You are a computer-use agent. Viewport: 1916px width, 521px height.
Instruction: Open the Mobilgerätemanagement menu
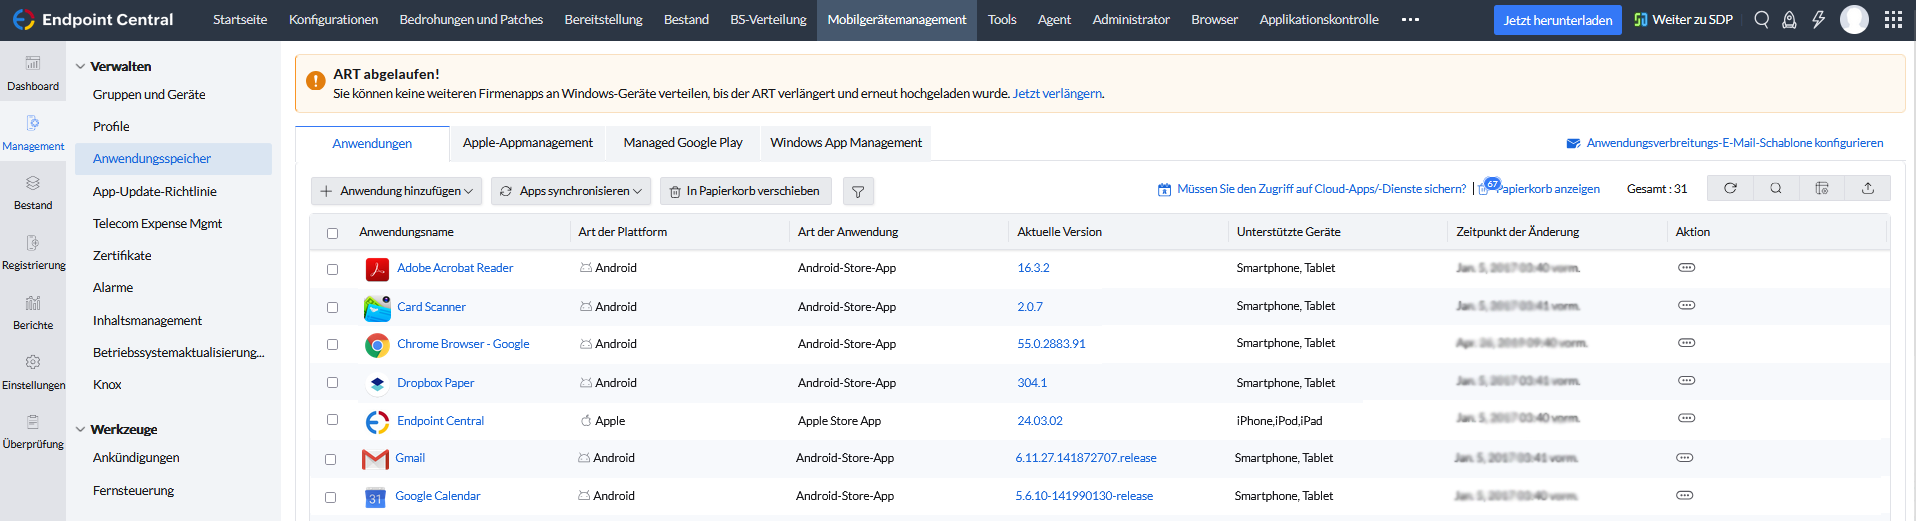point(897,20)
